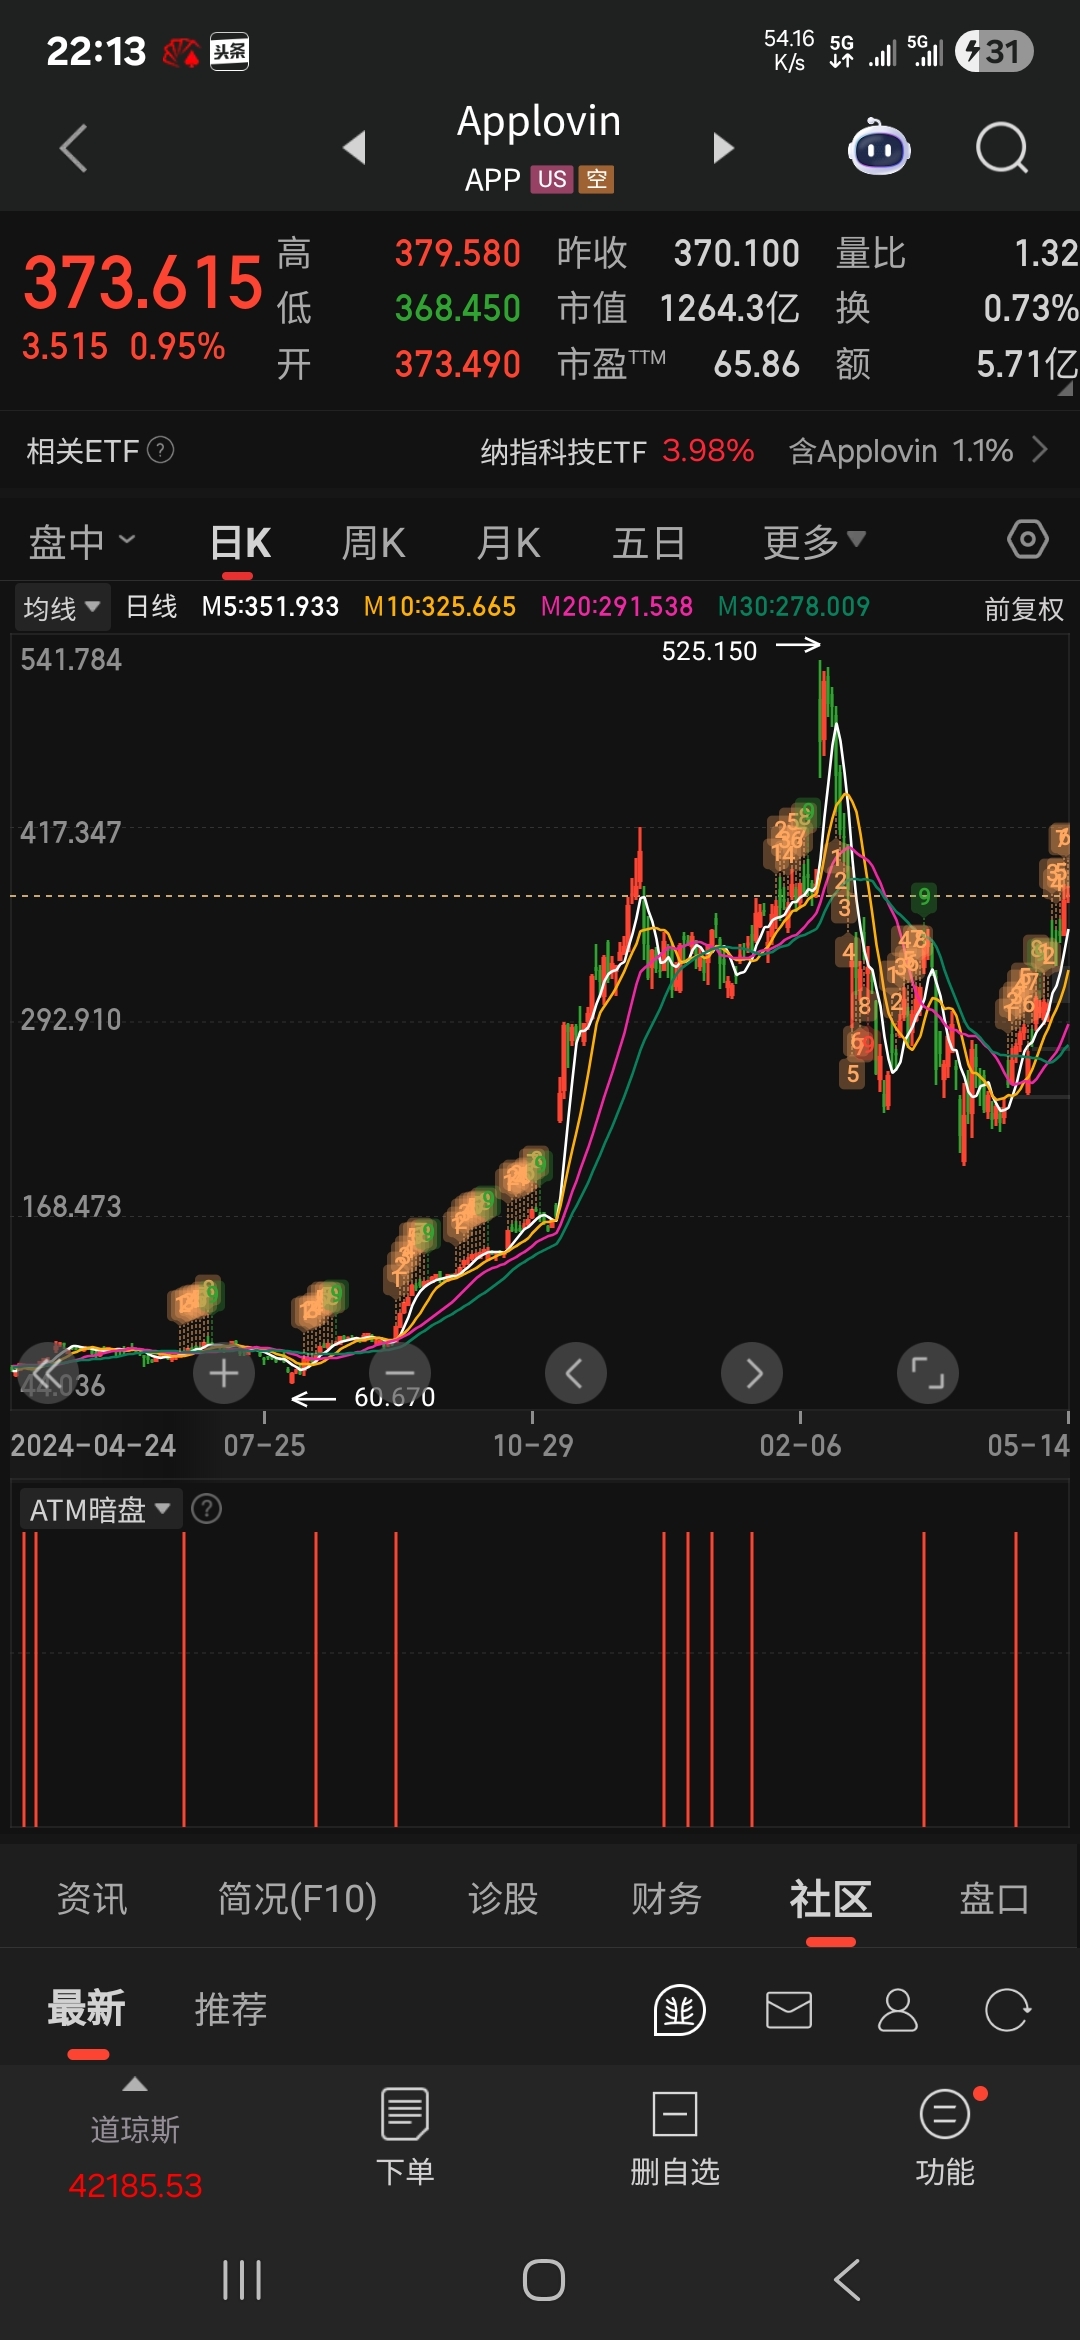Move chart right with arrow button
Image resolution: width=1080 pixels, height=2340 pixels.
[x=752, y=1373]
